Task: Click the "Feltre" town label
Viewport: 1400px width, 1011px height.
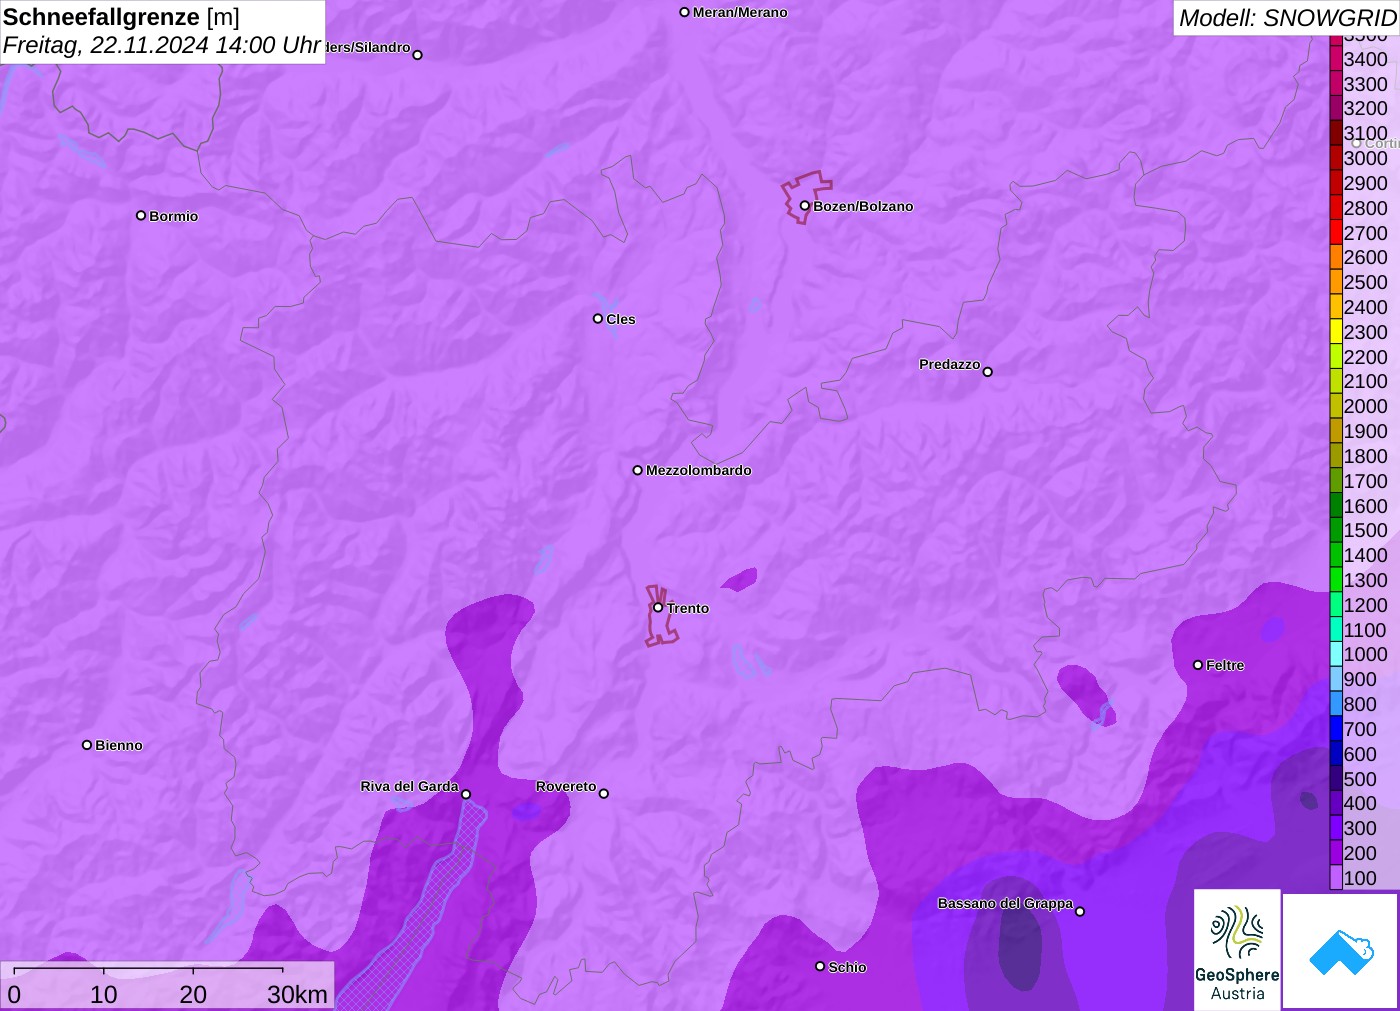Action: [x=1225, y=665]
